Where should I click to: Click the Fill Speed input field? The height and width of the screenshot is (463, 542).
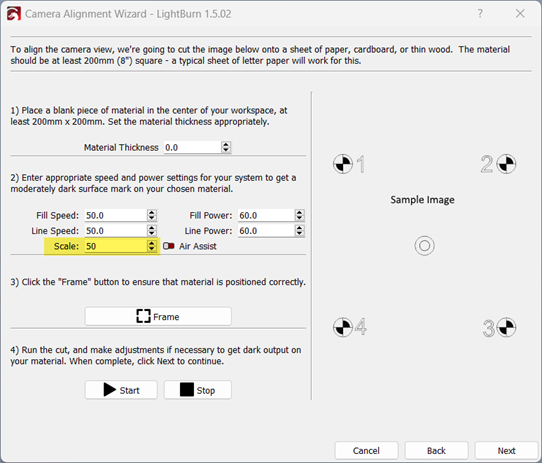116,215
